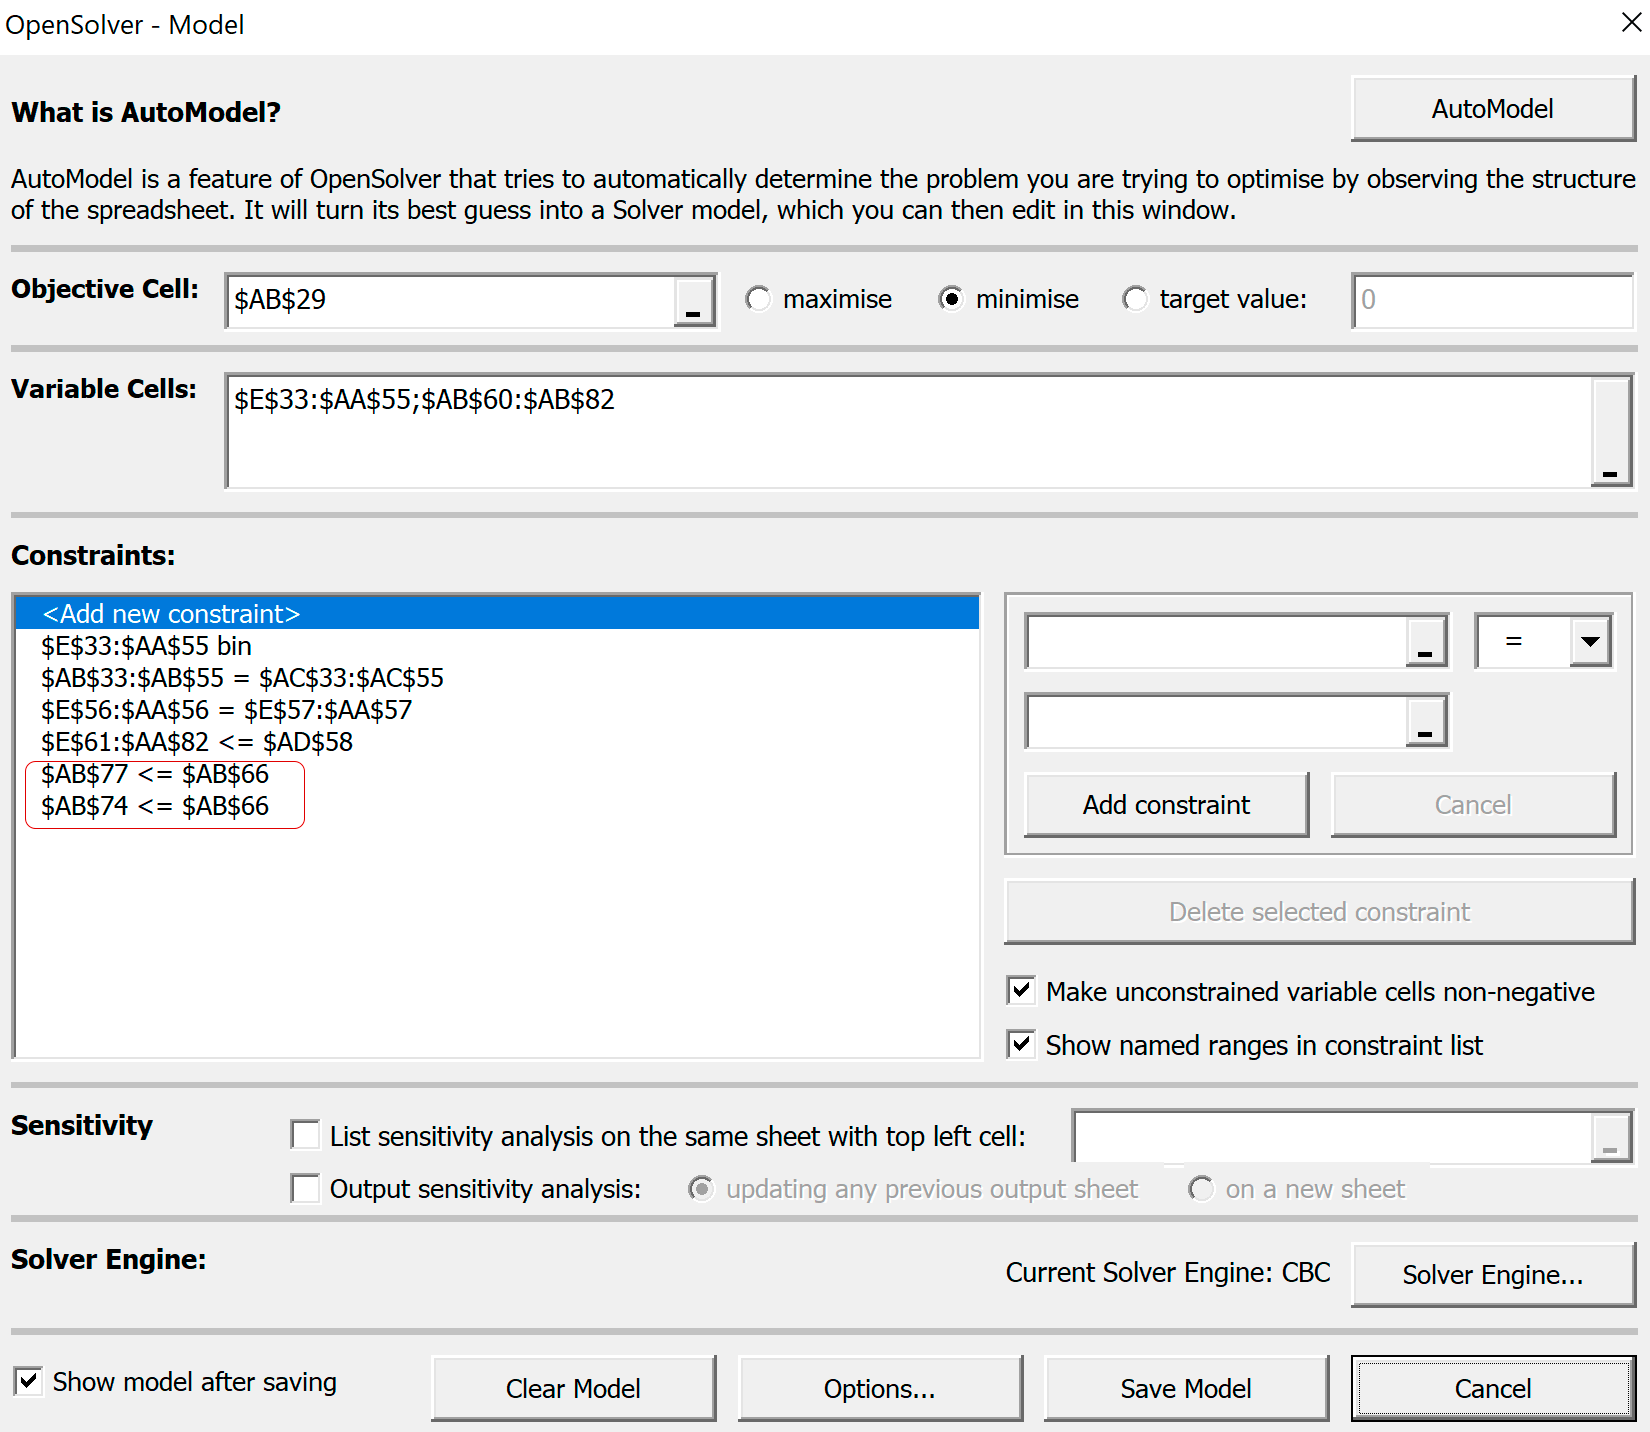Select the target value radio option
Viewport: 1650px width, 1432px height.
point(1135,299)
